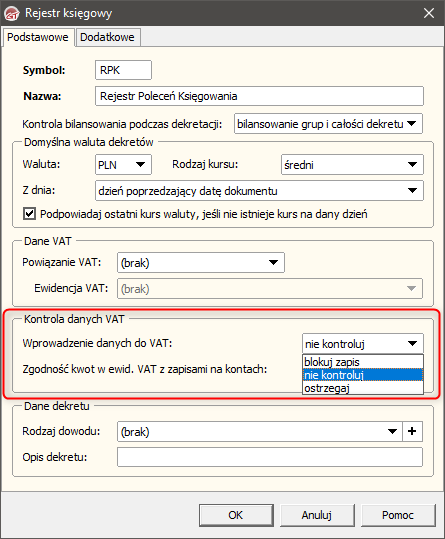Open help with the Pomoc button

tap(398, 515)
